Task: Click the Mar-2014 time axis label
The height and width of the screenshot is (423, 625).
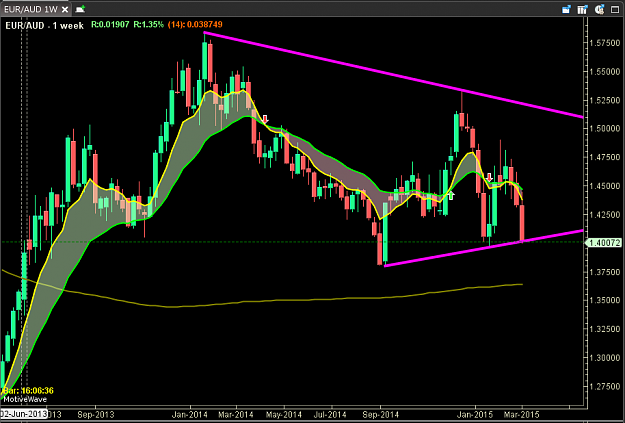Action: pos(236,415)
